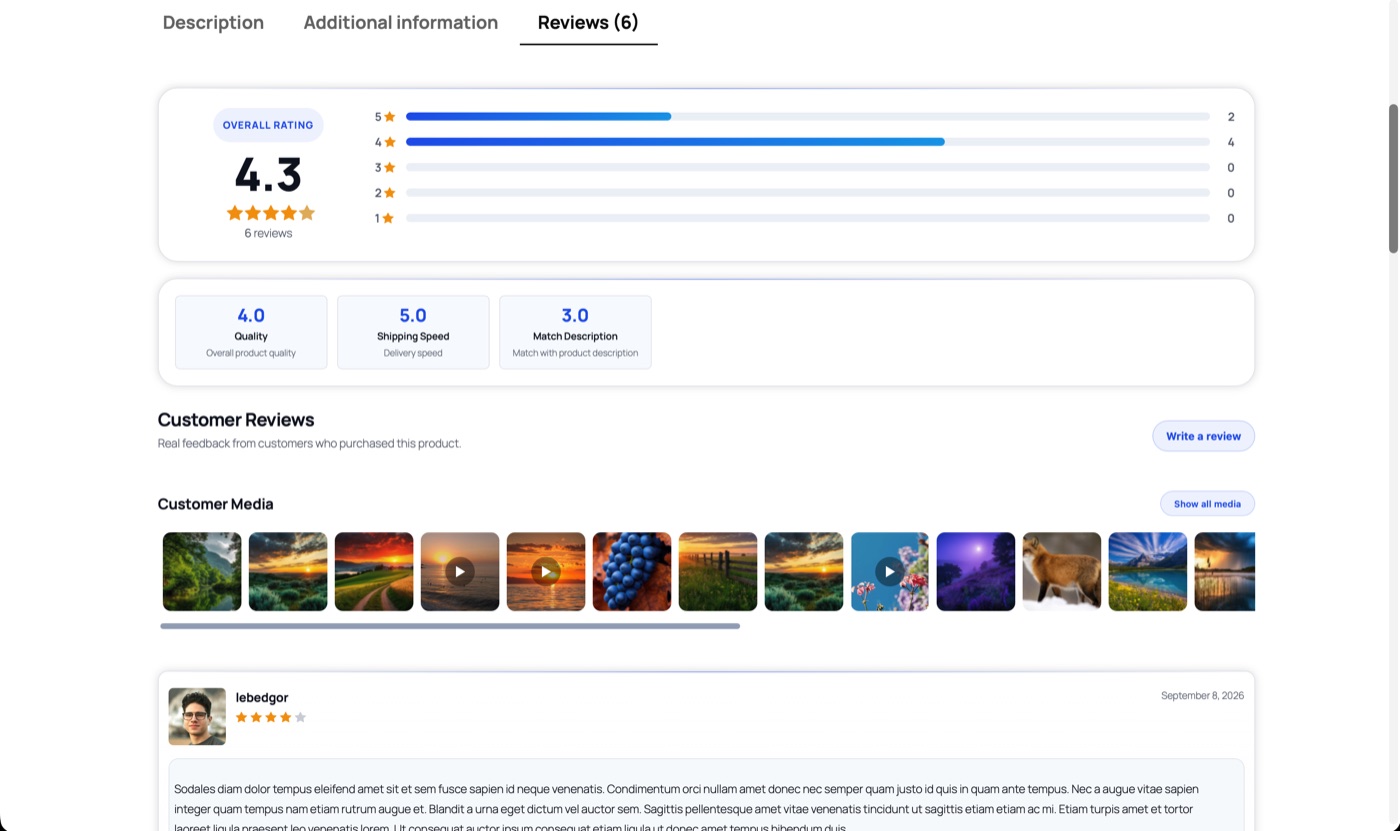Click the Write a review button

pyautogui.click(x=1203, y=436)
